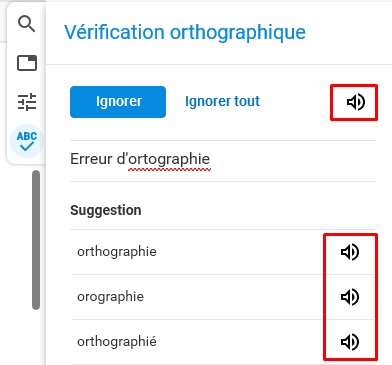Click the word Vérification in the panel title
392x365 pixels.
tap(114, 32)
